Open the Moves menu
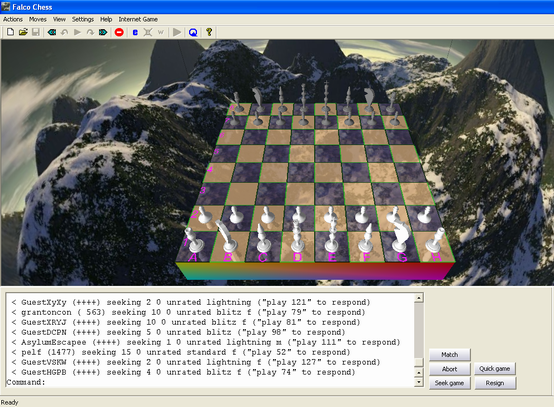The width and height of the screenshot is (554, 407). (38, 19)
